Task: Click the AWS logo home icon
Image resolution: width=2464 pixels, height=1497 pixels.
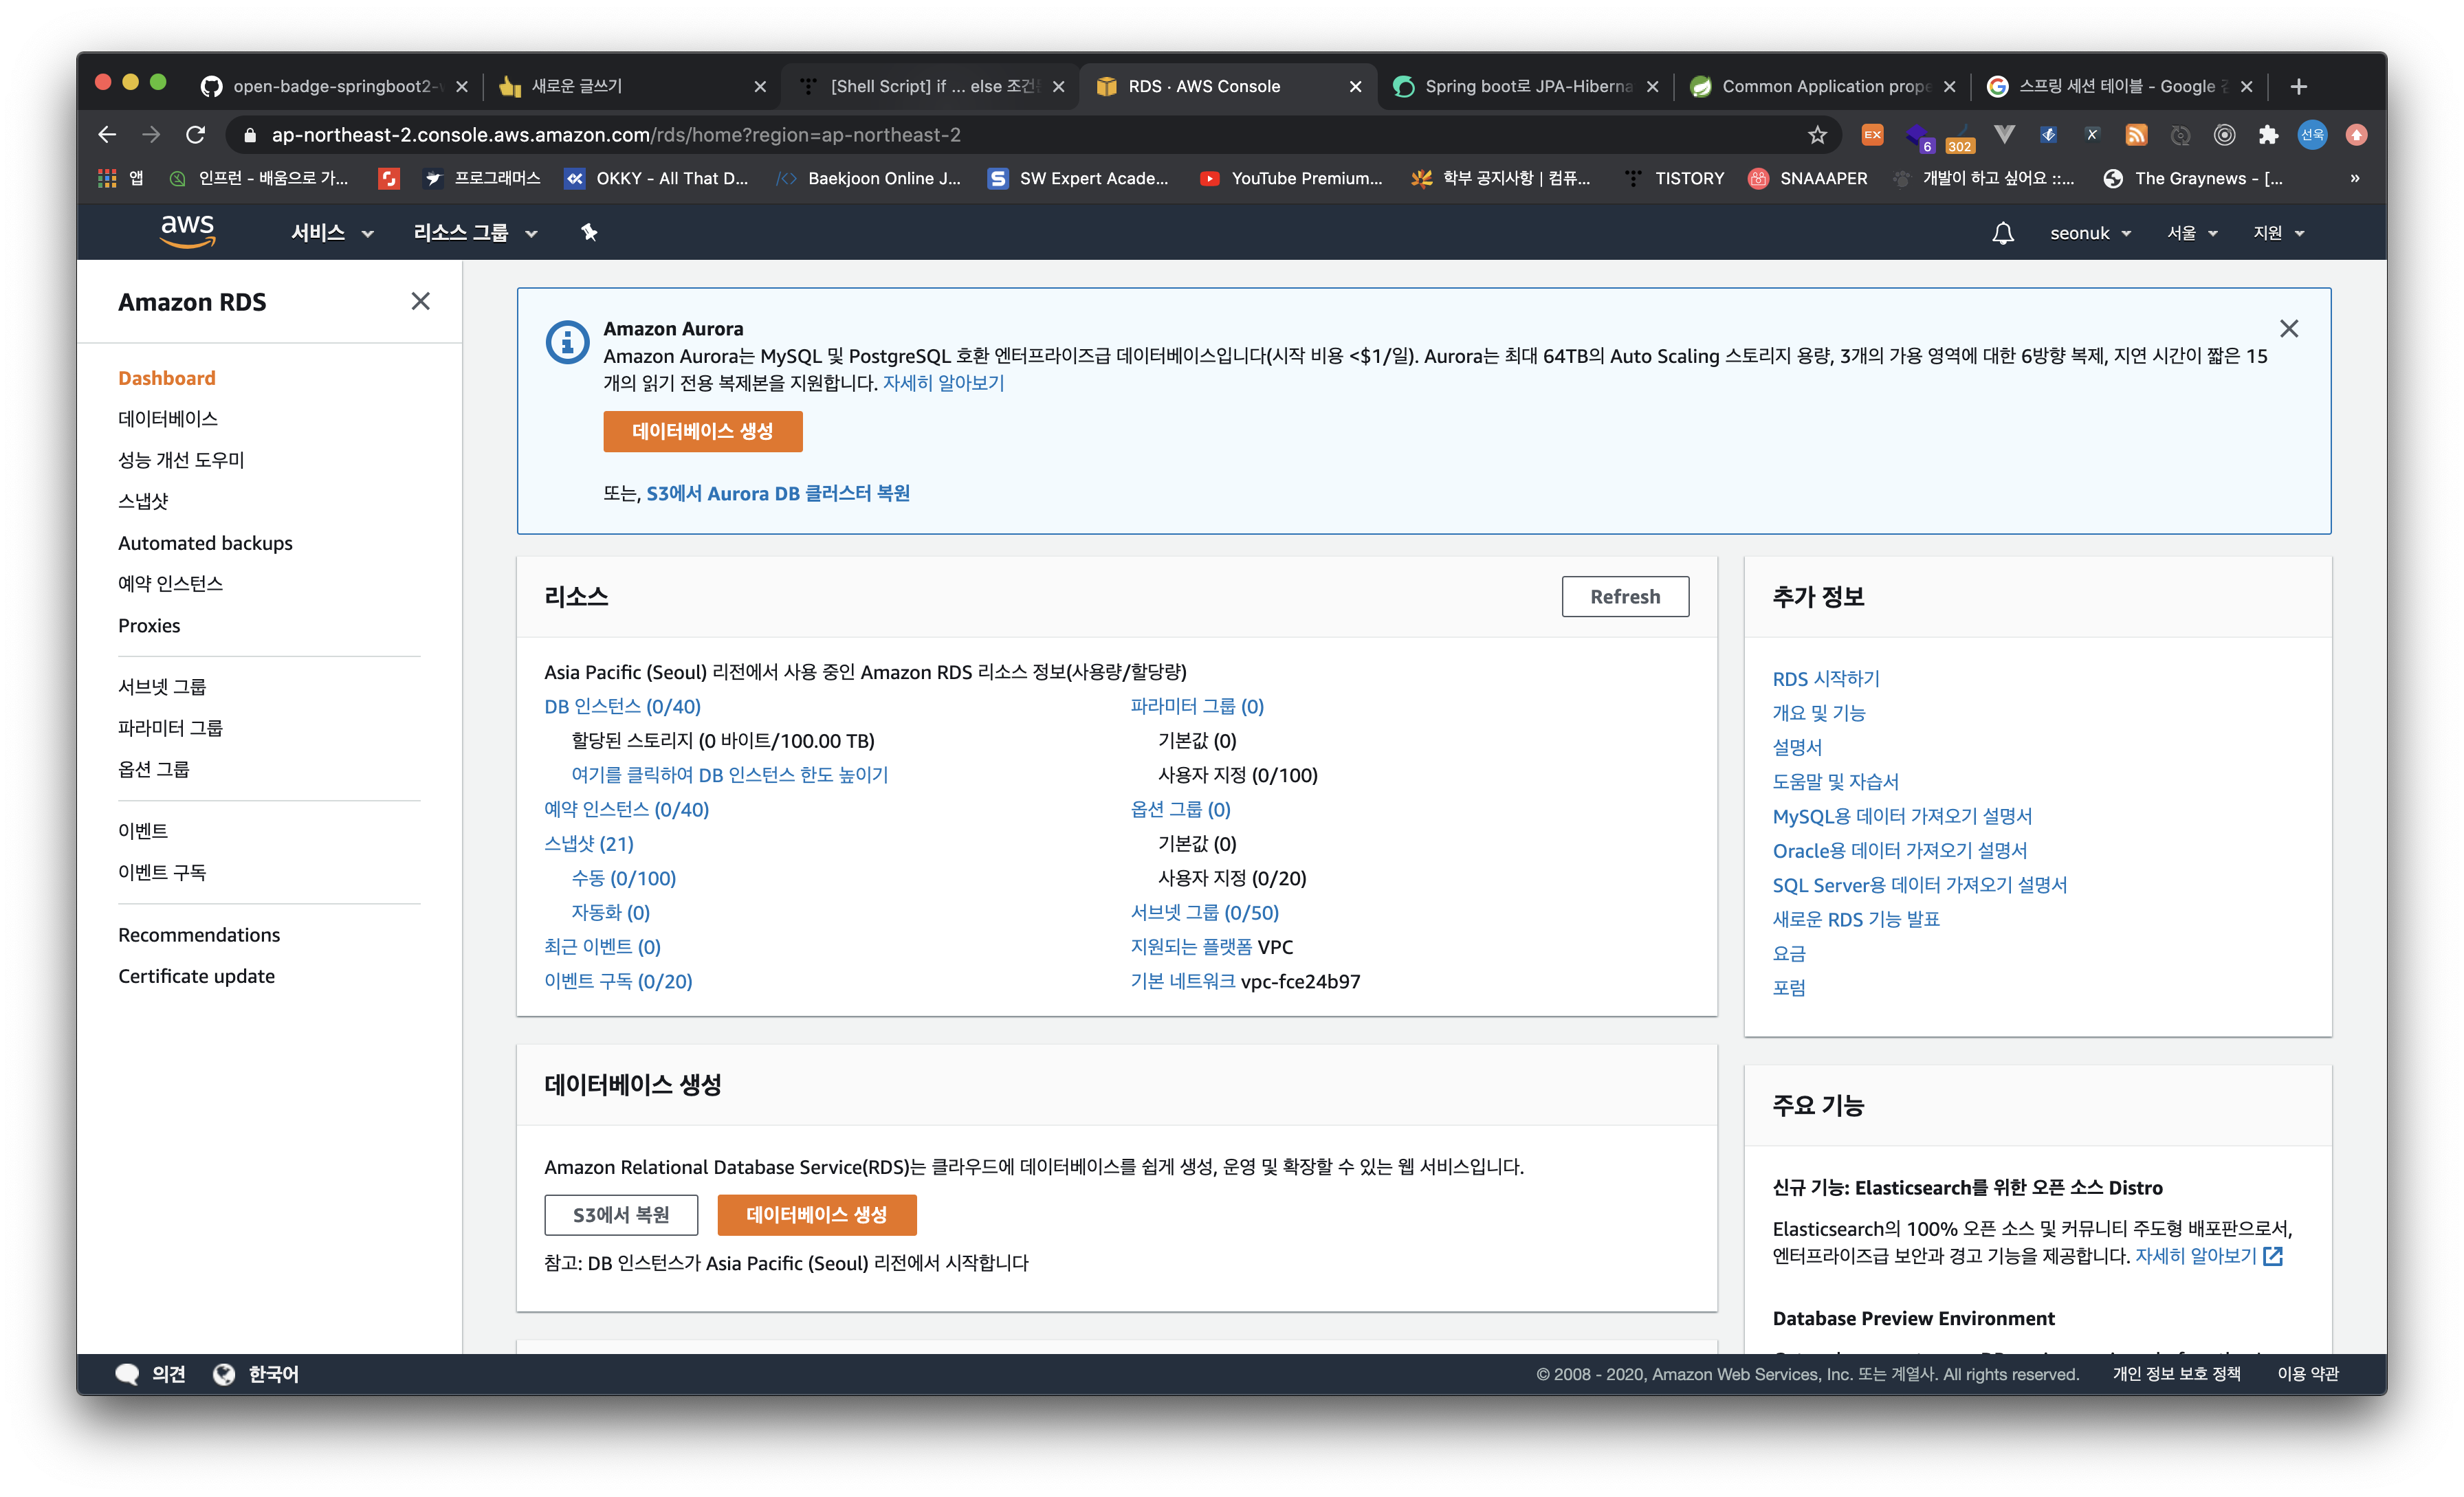Action: click(x=187, y=232)
